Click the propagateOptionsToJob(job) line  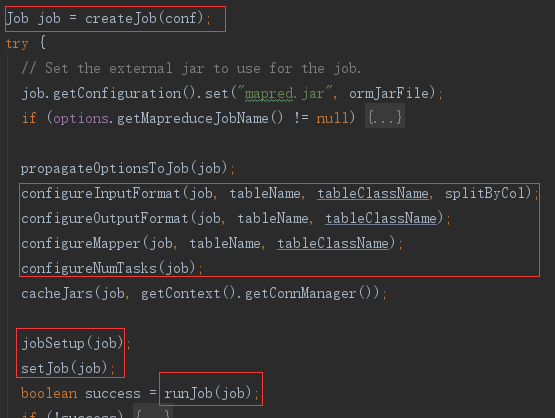[127, 168]
